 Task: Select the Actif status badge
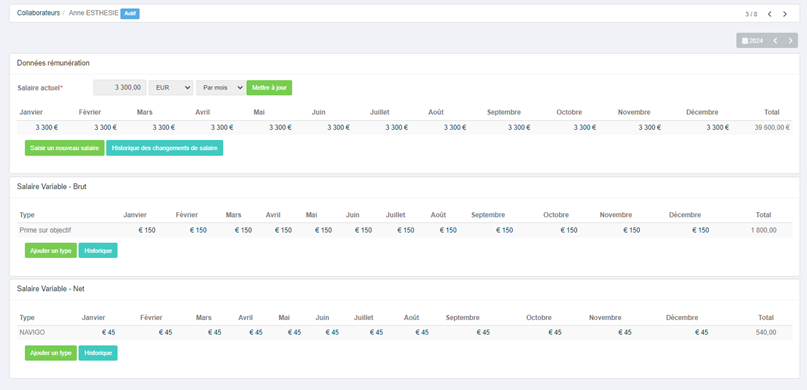pyautogui.click(x=130, y=13)
